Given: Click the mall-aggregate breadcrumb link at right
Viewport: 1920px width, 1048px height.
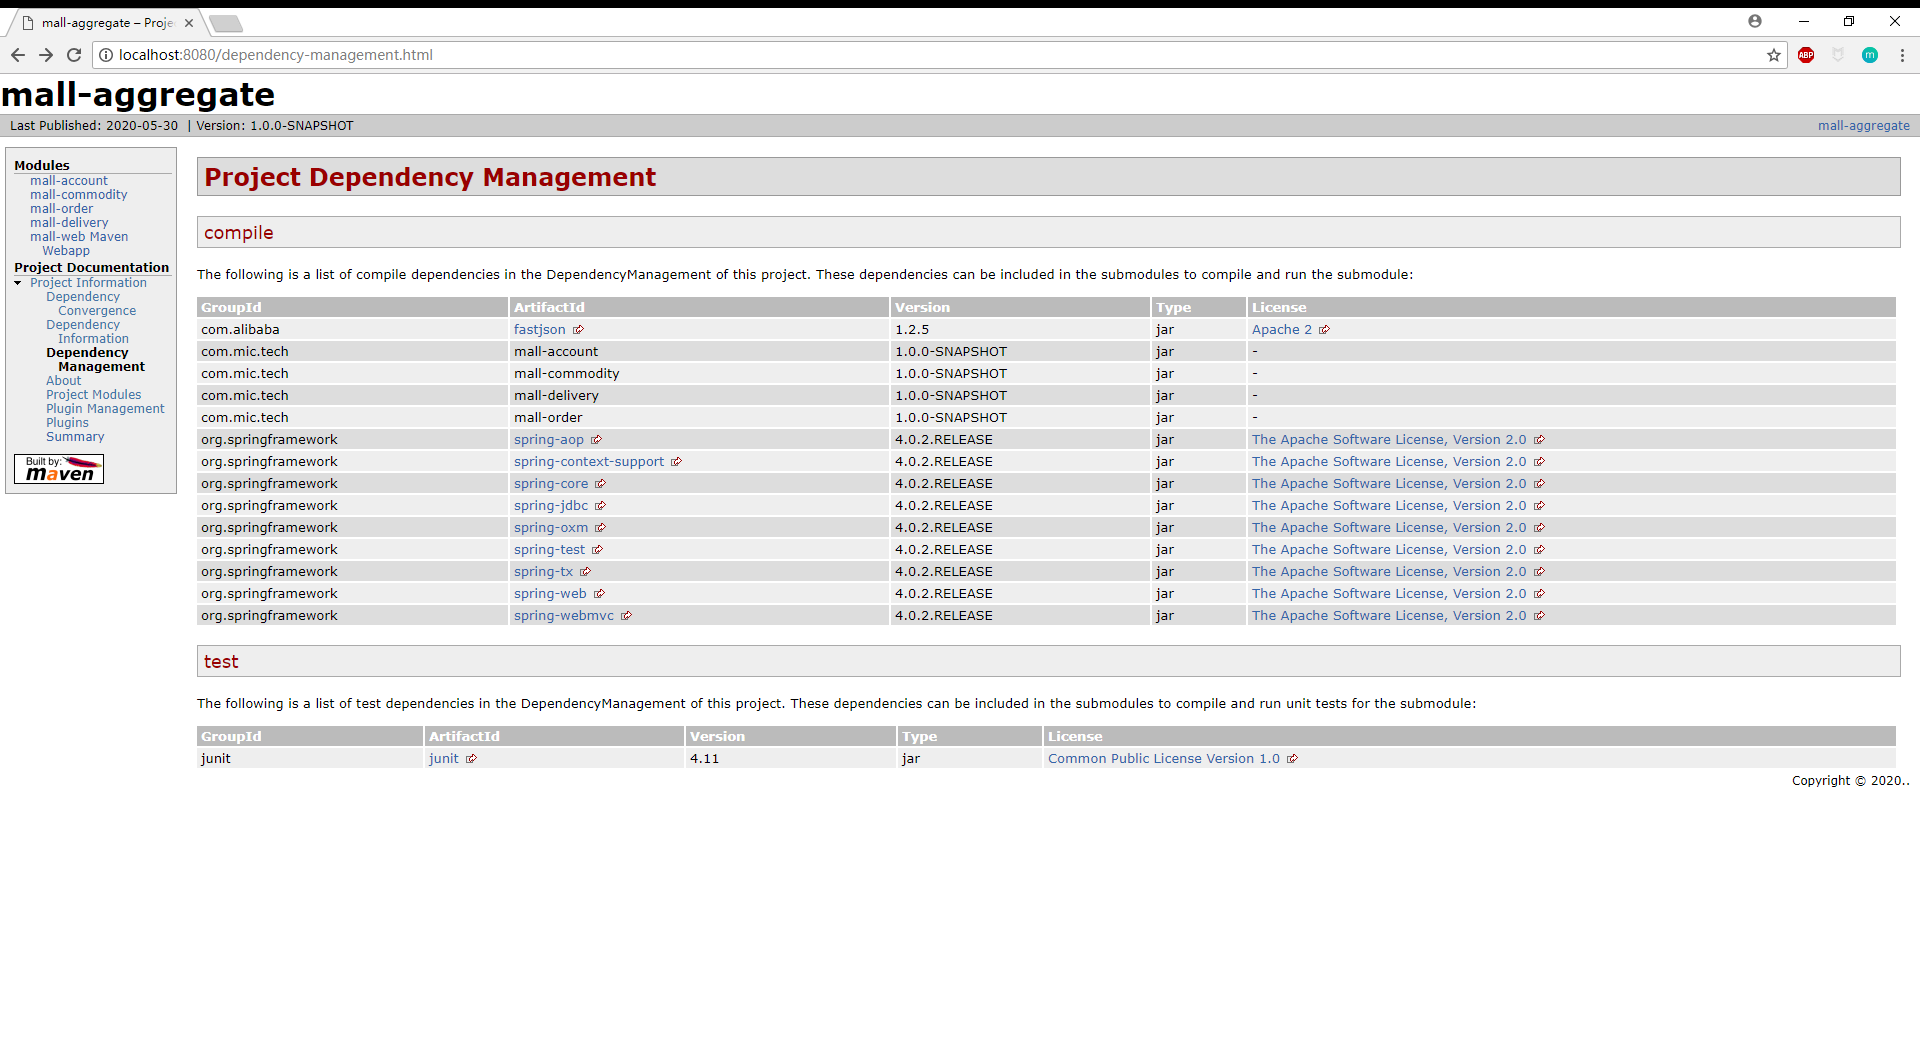Looking at the screenshot, I should click(1864, 126).
